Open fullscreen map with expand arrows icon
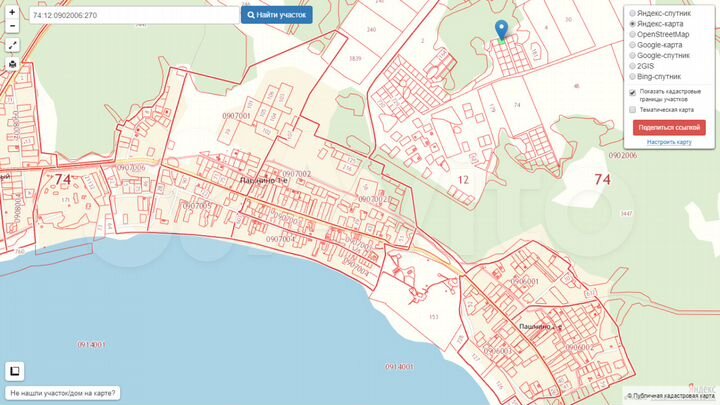720x405 pixels. (x=12, y=45)
